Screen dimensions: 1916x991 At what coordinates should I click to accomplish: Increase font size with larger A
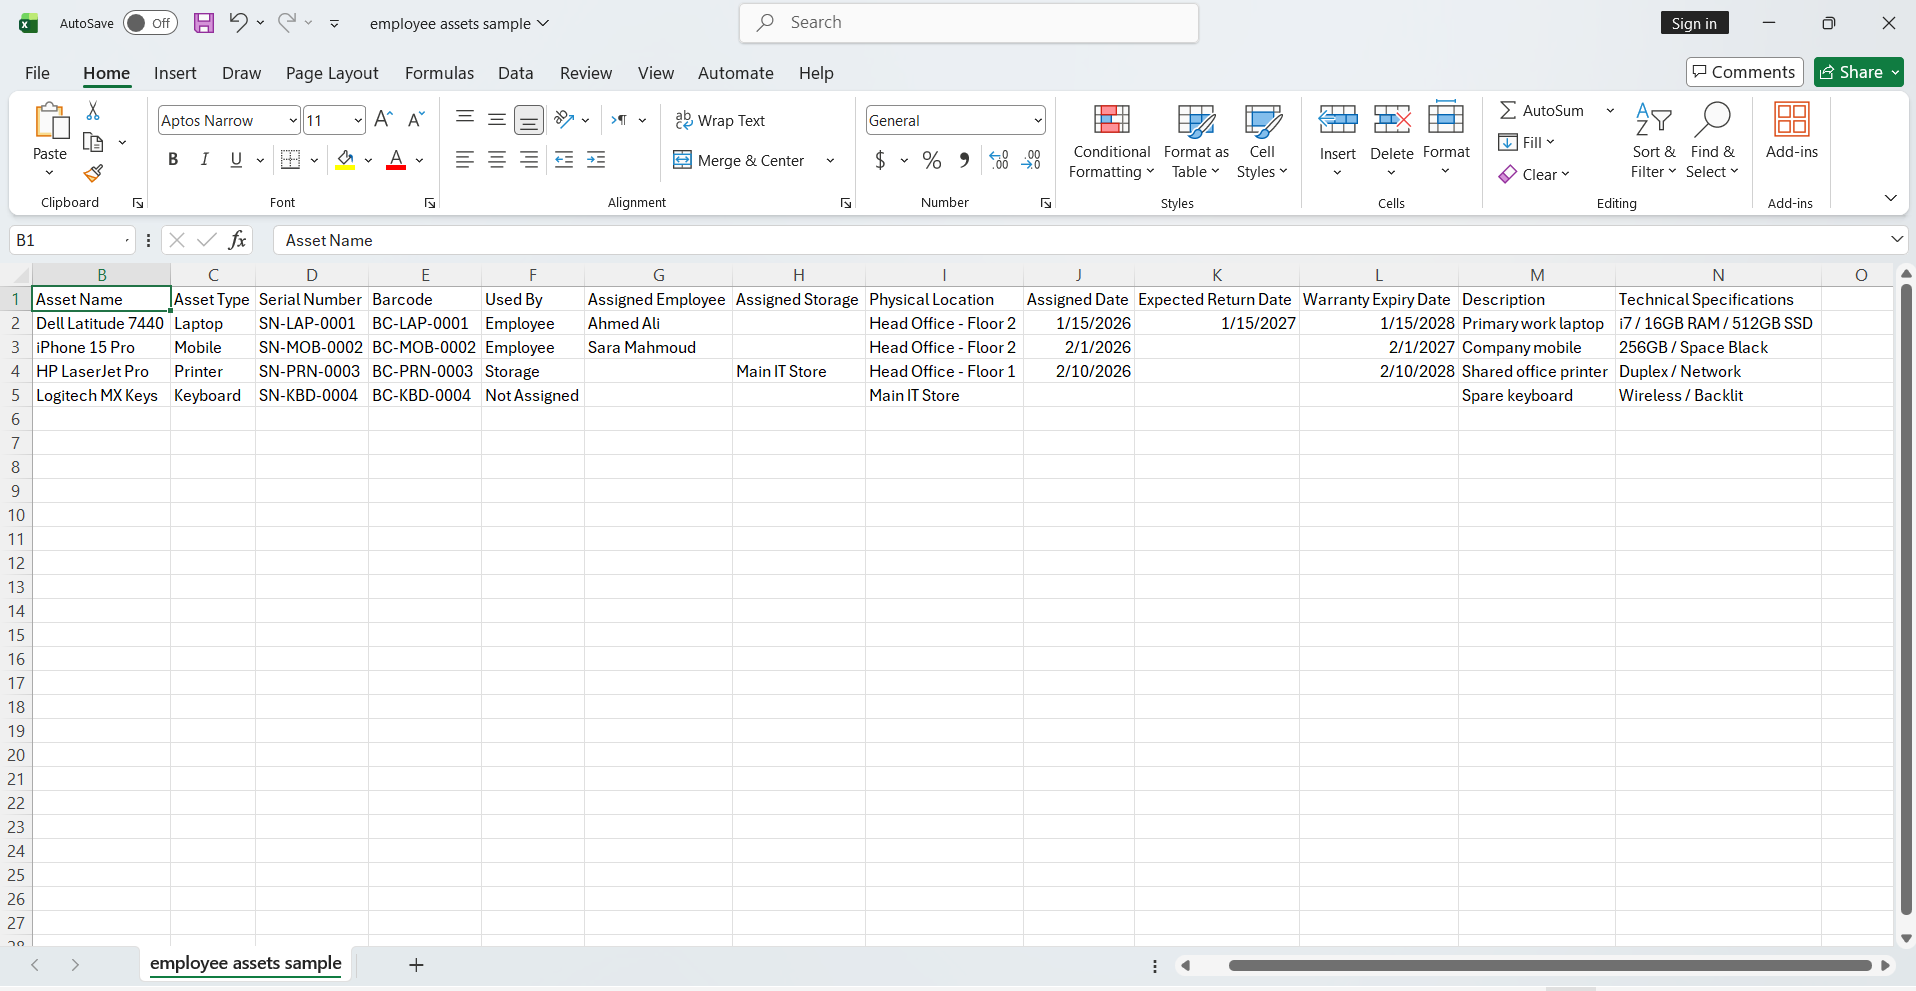(383, 120)
